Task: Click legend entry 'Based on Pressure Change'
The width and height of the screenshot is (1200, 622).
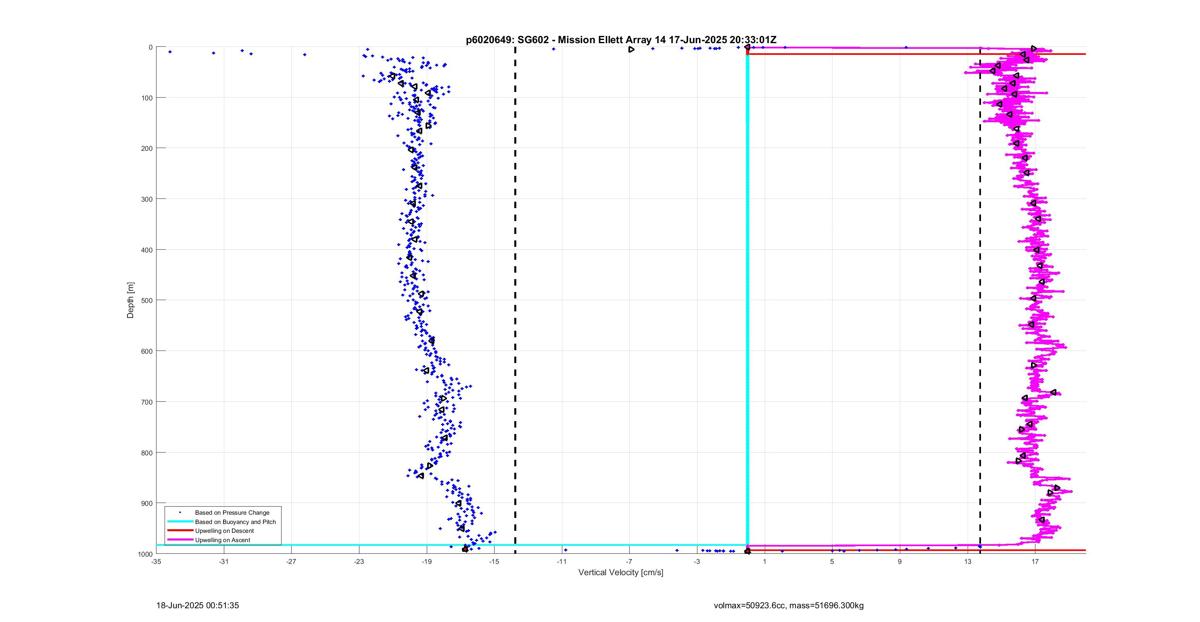Action: [231, 513]
